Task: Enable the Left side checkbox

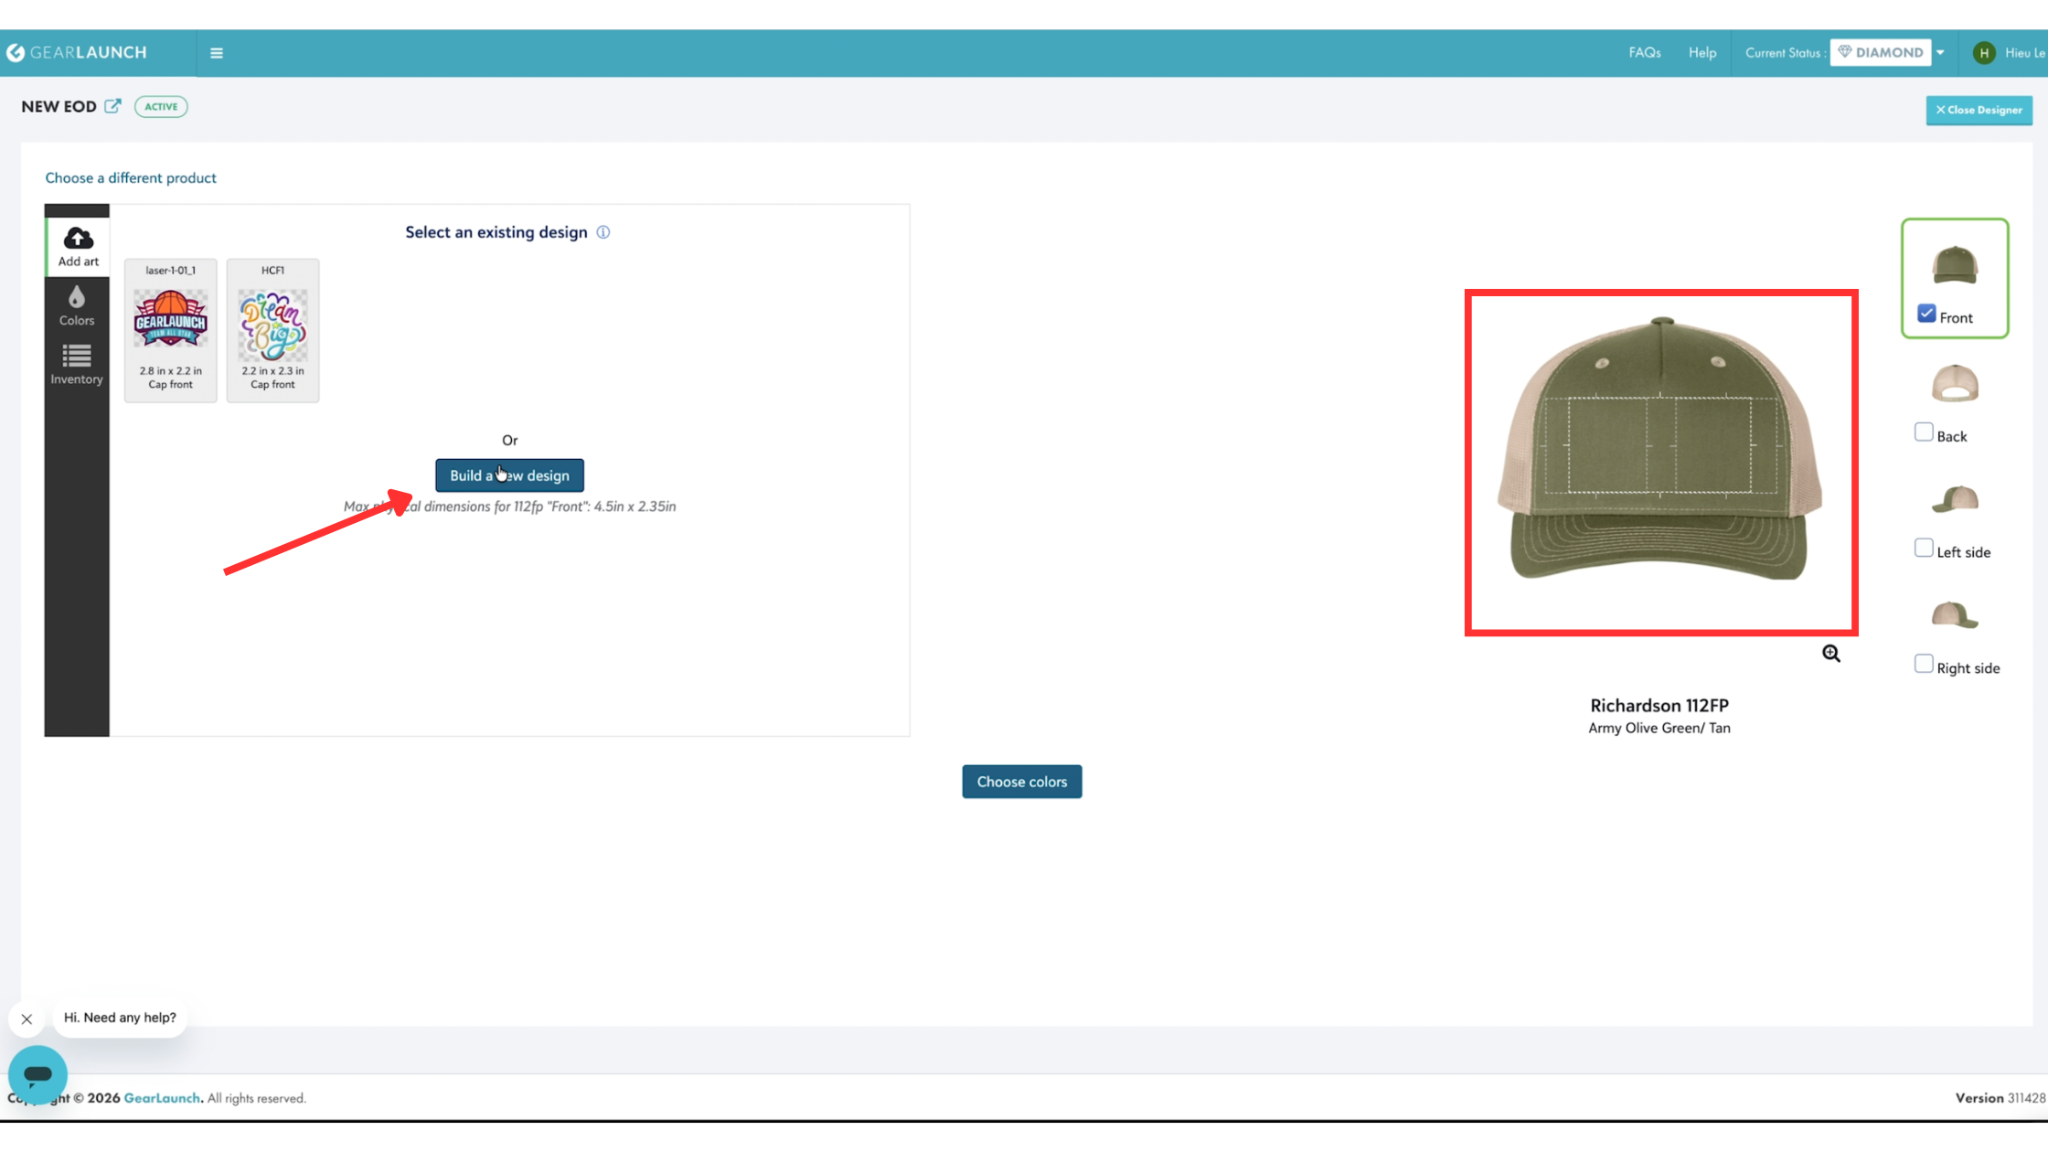Action: coord(1924,548)
